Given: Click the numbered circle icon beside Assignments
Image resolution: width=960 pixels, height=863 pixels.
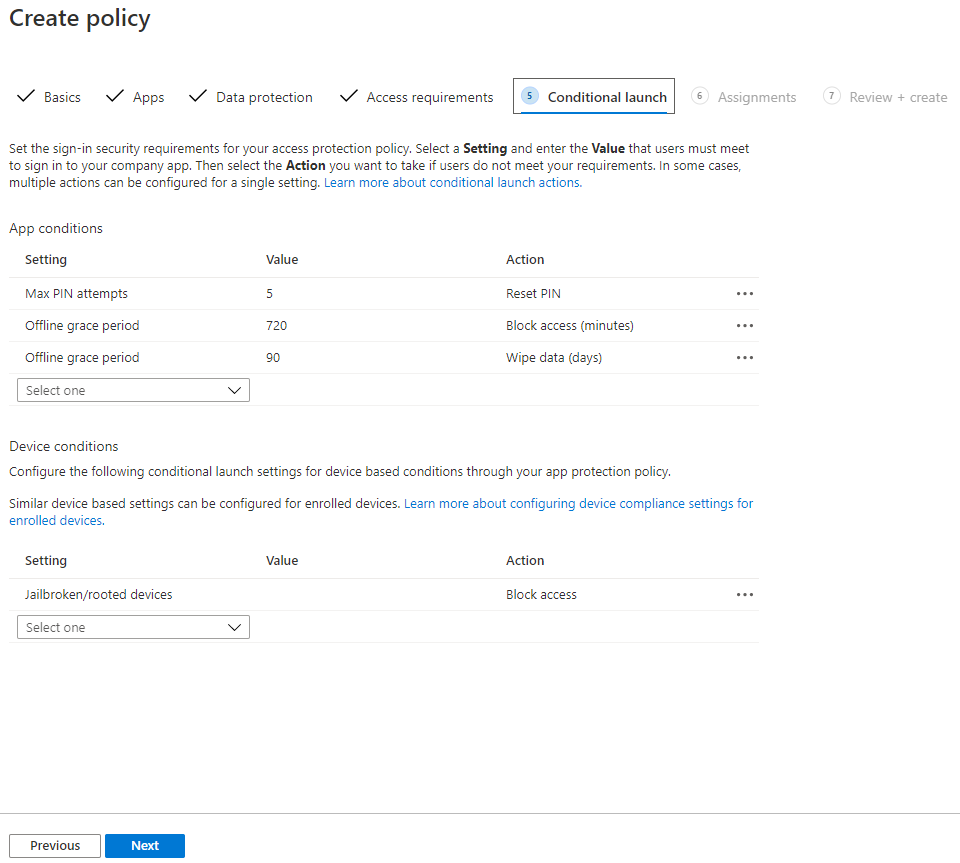Looking at the screenshot, I should 700,96.
